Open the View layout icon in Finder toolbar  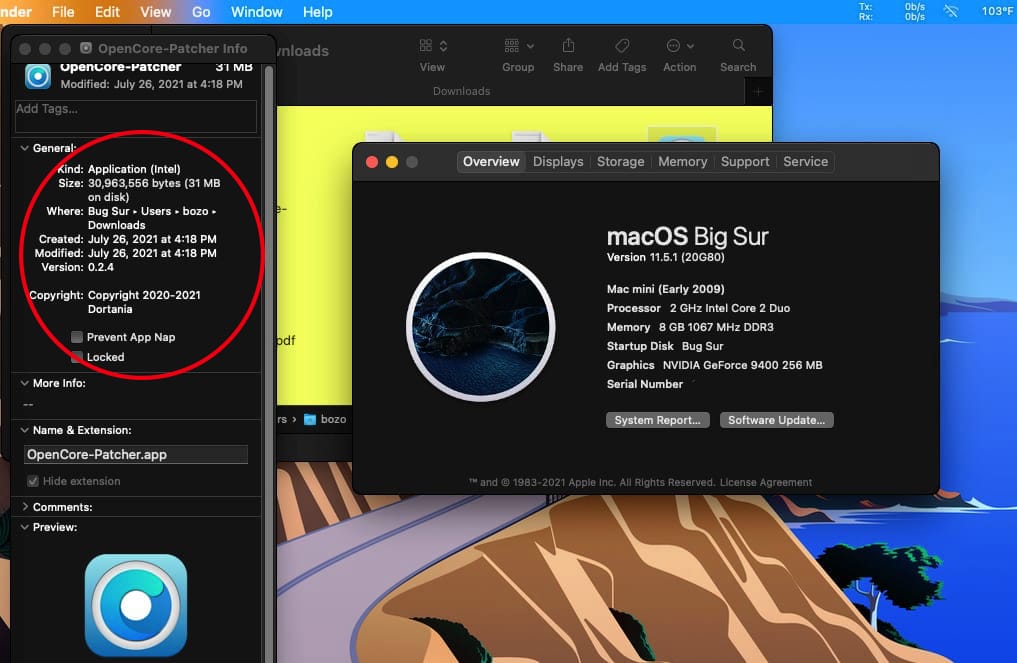pyautogui.click(x=425, y=45)
